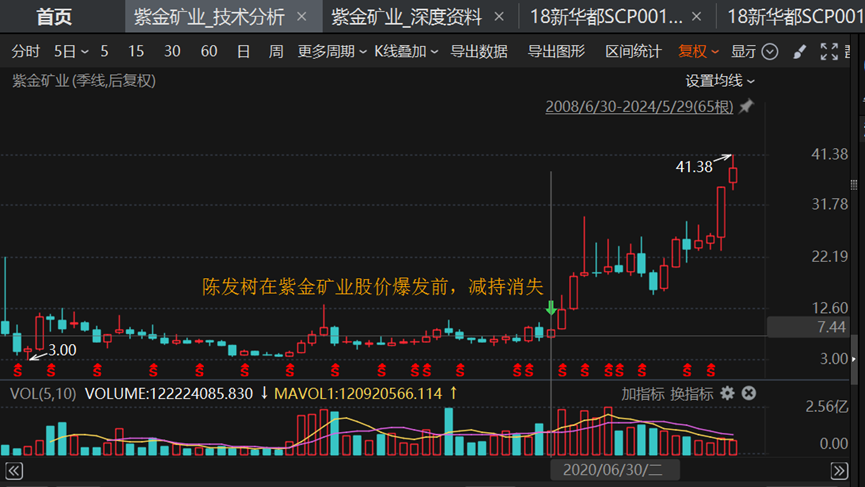Click the orange 陈发树 annotation text
The height and width of the screenshot is (487, 865).
click(x=373, y=287)
